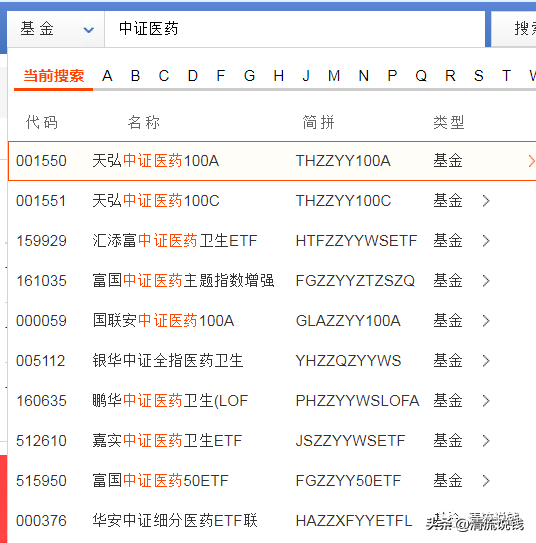This screenshot has height=543, width=536.
Task: Click fund code 515950
Action: pos(41,481)
